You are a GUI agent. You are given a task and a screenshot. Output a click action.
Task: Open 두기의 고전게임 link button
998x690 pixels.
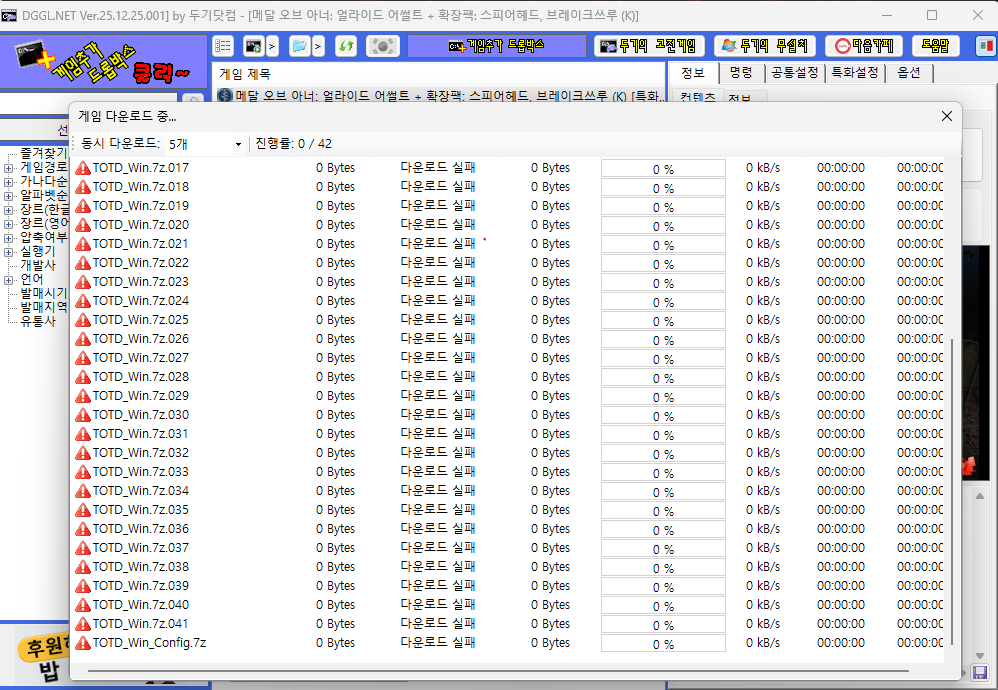[x=649, y=46]
